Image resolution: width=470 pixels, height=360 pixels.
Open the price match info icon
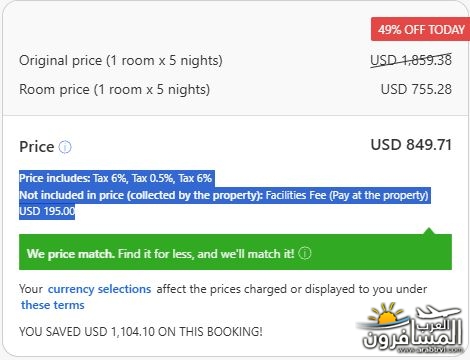pyautogui.click(x=304, y=253)
